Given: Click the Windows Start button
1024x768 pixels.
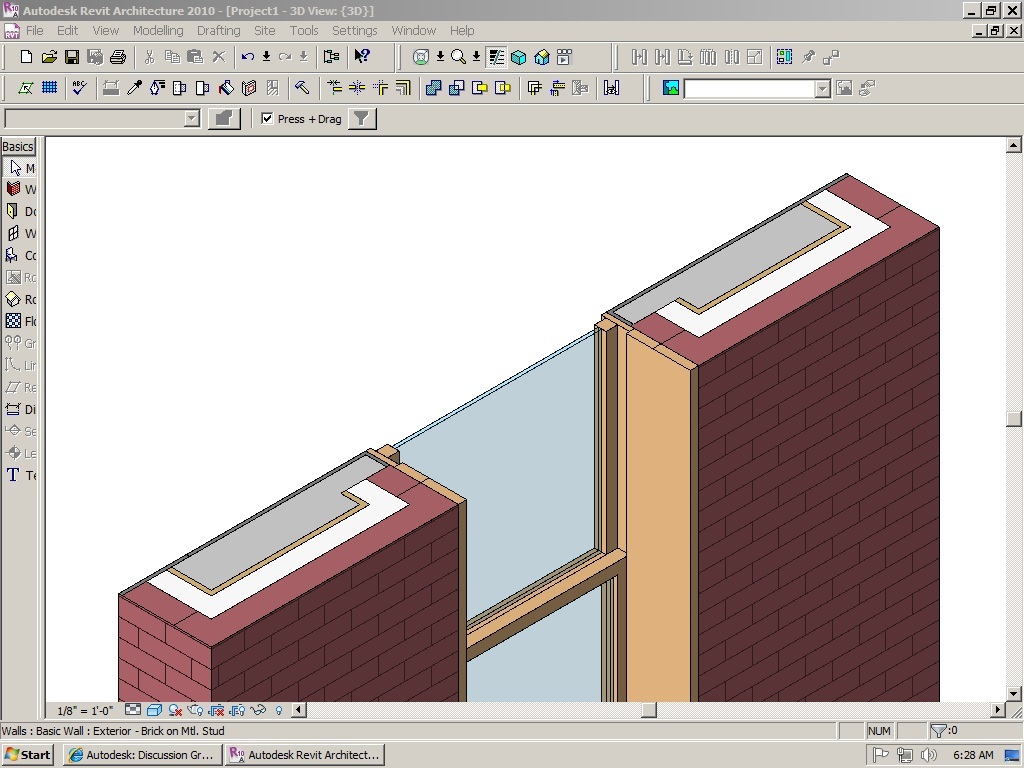Looking at the screenshot, I should (x=28, y=755).
